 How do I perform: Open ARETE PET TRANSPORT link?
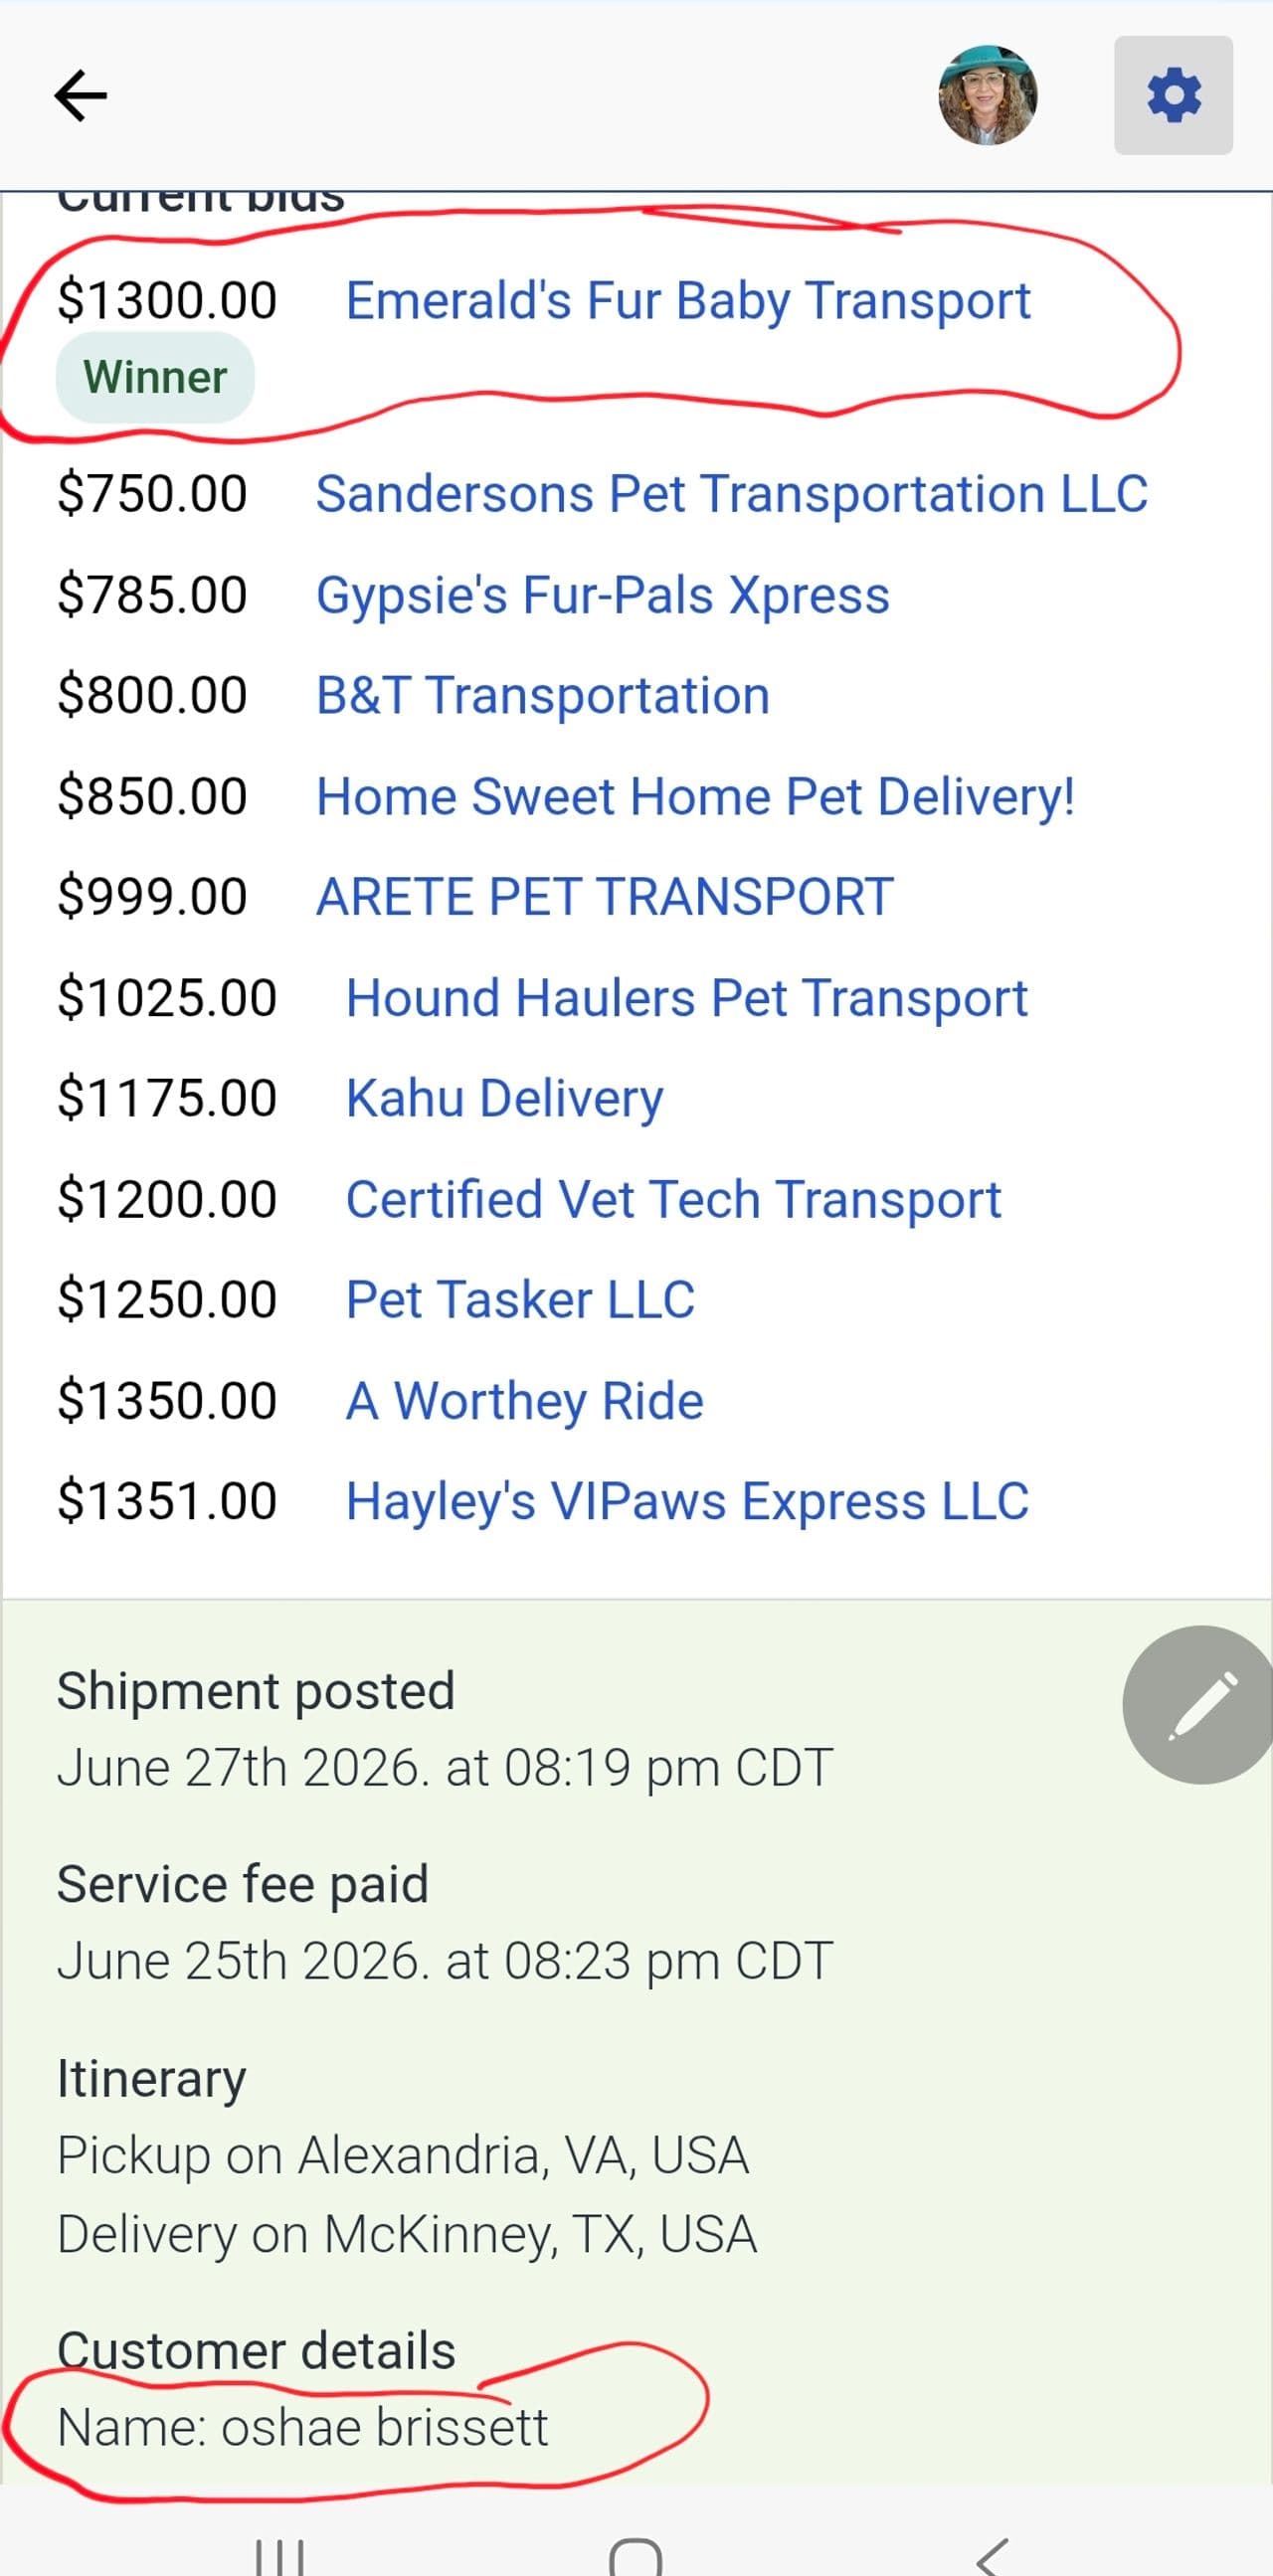pyautogui.click(x=605, y=896)
